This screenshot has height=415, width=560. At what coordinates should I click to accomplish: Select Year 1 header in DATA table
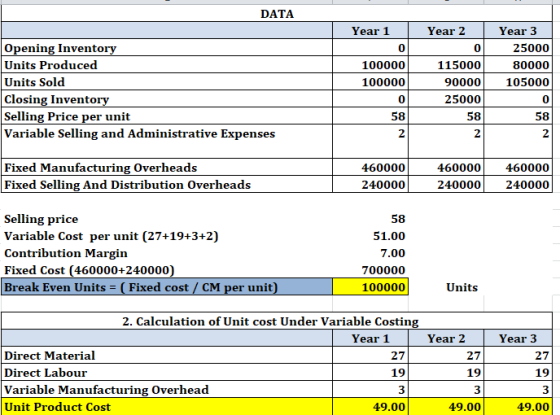pos(370,31)
